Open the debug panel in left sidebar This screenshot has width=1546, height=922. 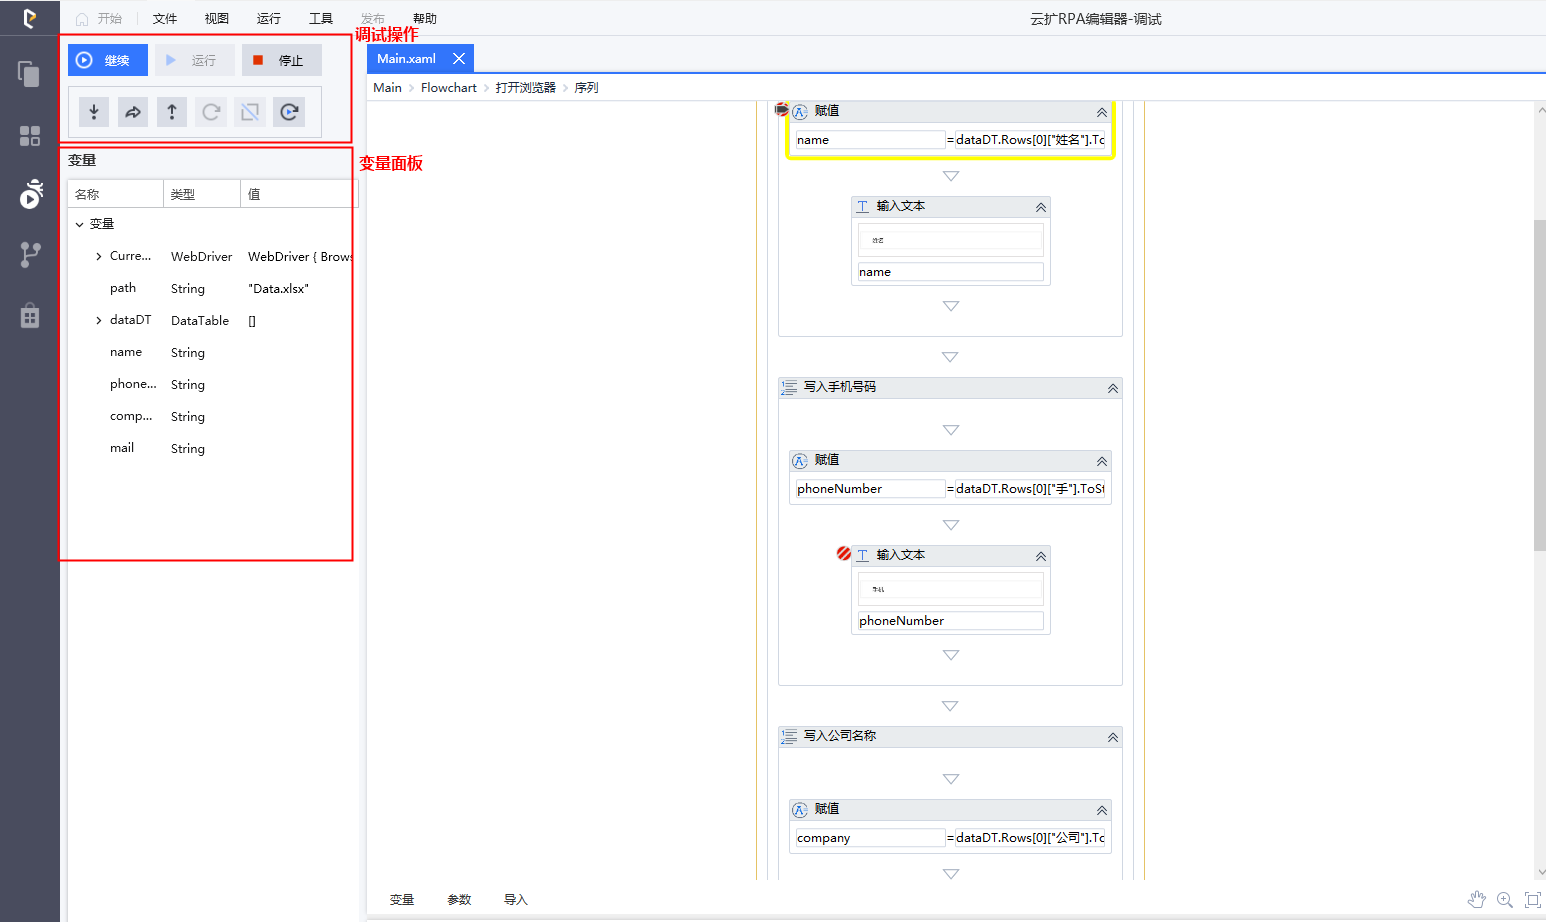(30, 194)
